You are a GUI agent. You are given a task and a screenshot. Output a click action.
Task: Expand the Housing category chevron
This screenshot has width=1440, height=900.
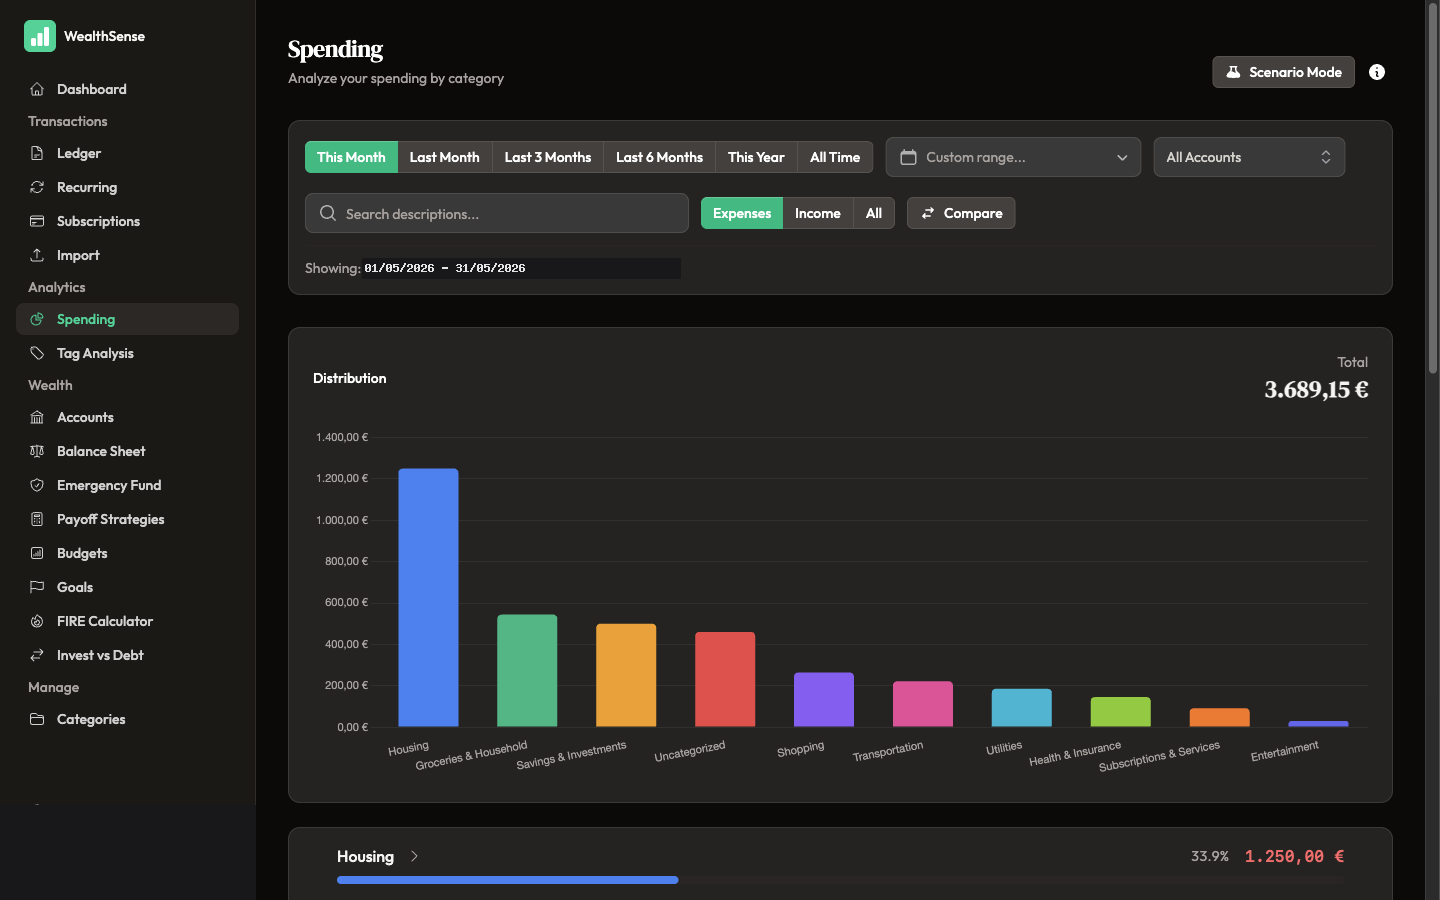tap(414, 856)
